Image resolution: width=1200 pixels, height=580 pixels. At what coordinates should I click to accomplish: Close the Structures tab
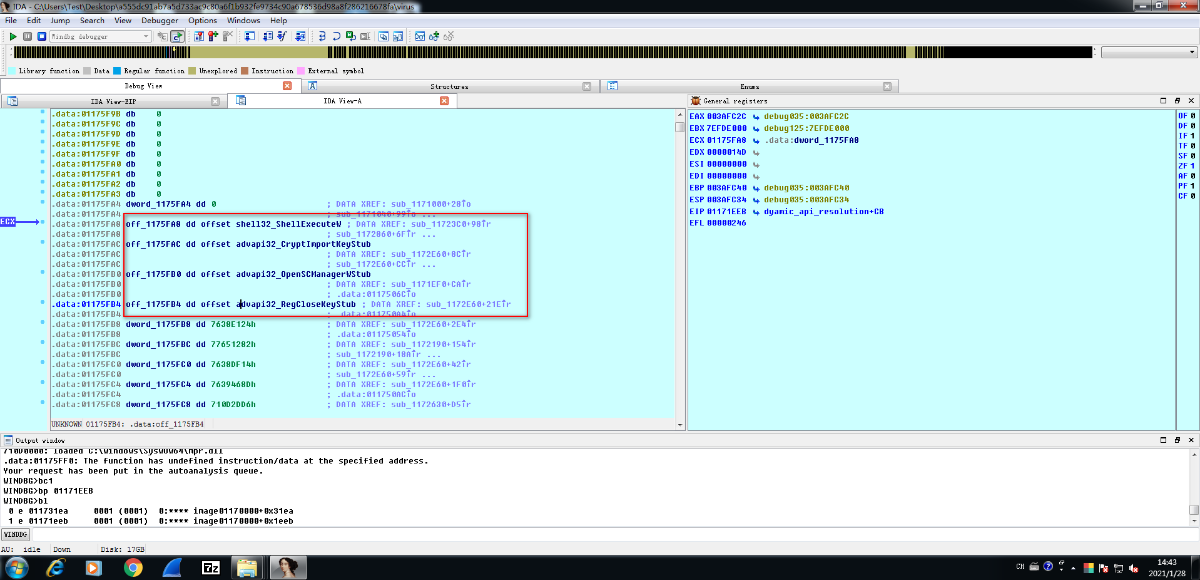[x=588, y=86]
